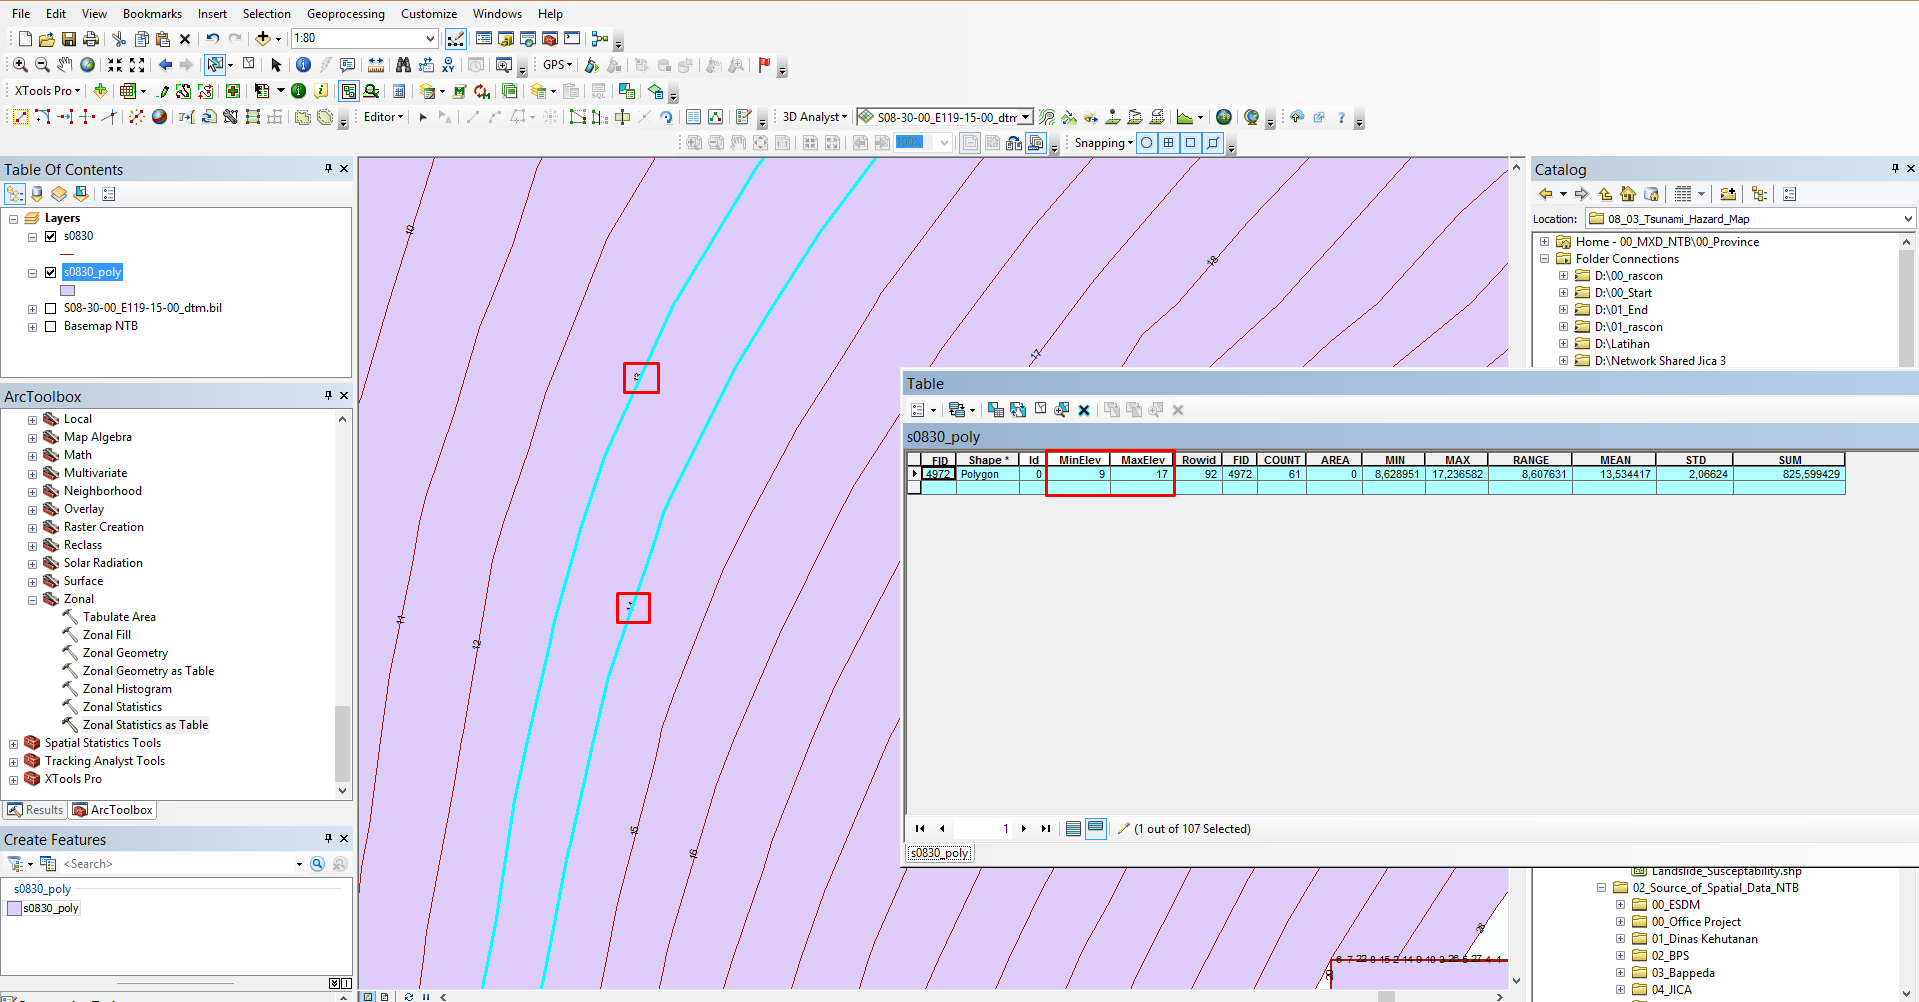
Task: Open the Geoprocessing menu
Action: (x=345, y=14)
